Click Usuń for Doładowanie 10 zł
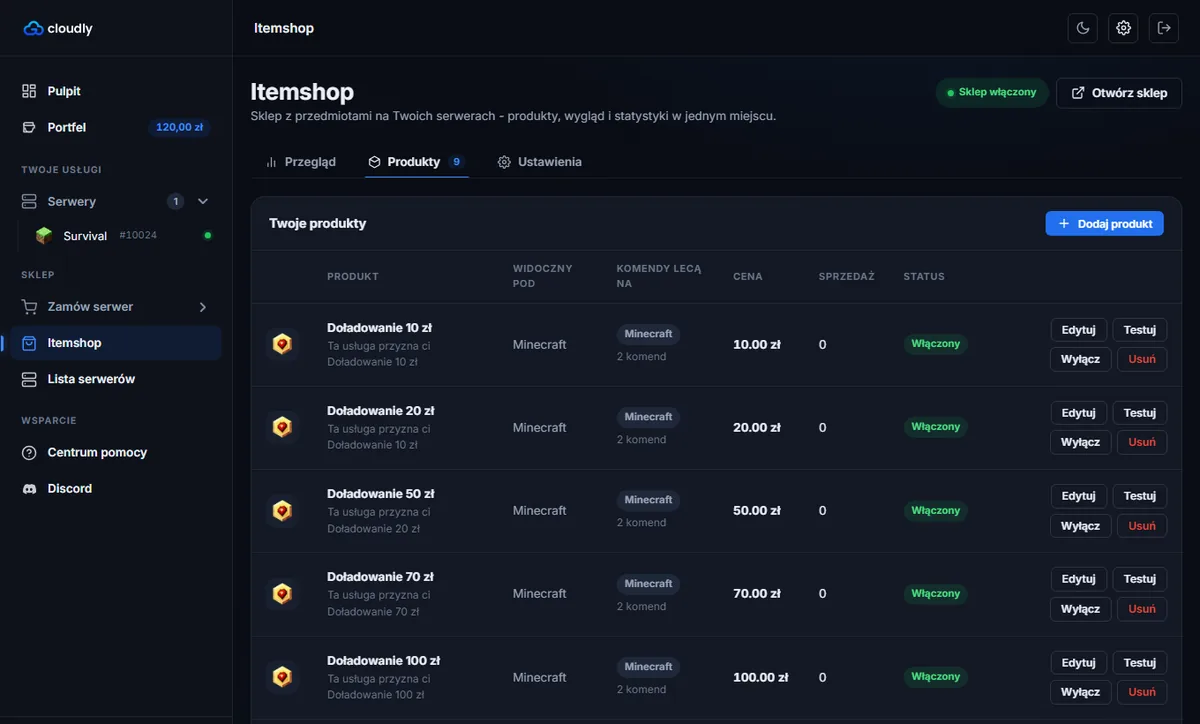Screen dimensions: 1200x724 click(x=1142, y=359)
